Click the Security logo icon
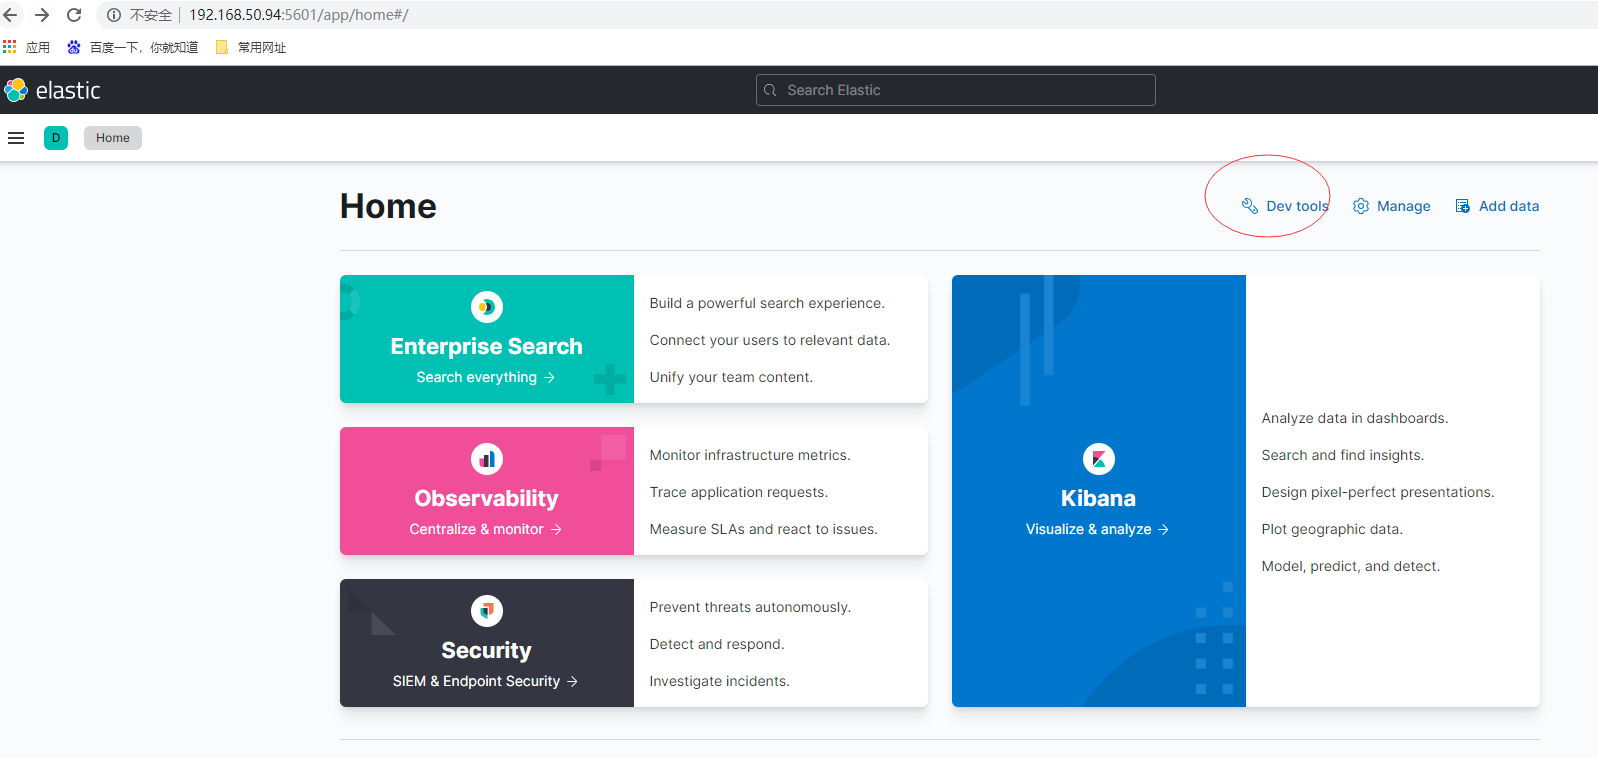 pyautogui.click(x=487, y=611)
